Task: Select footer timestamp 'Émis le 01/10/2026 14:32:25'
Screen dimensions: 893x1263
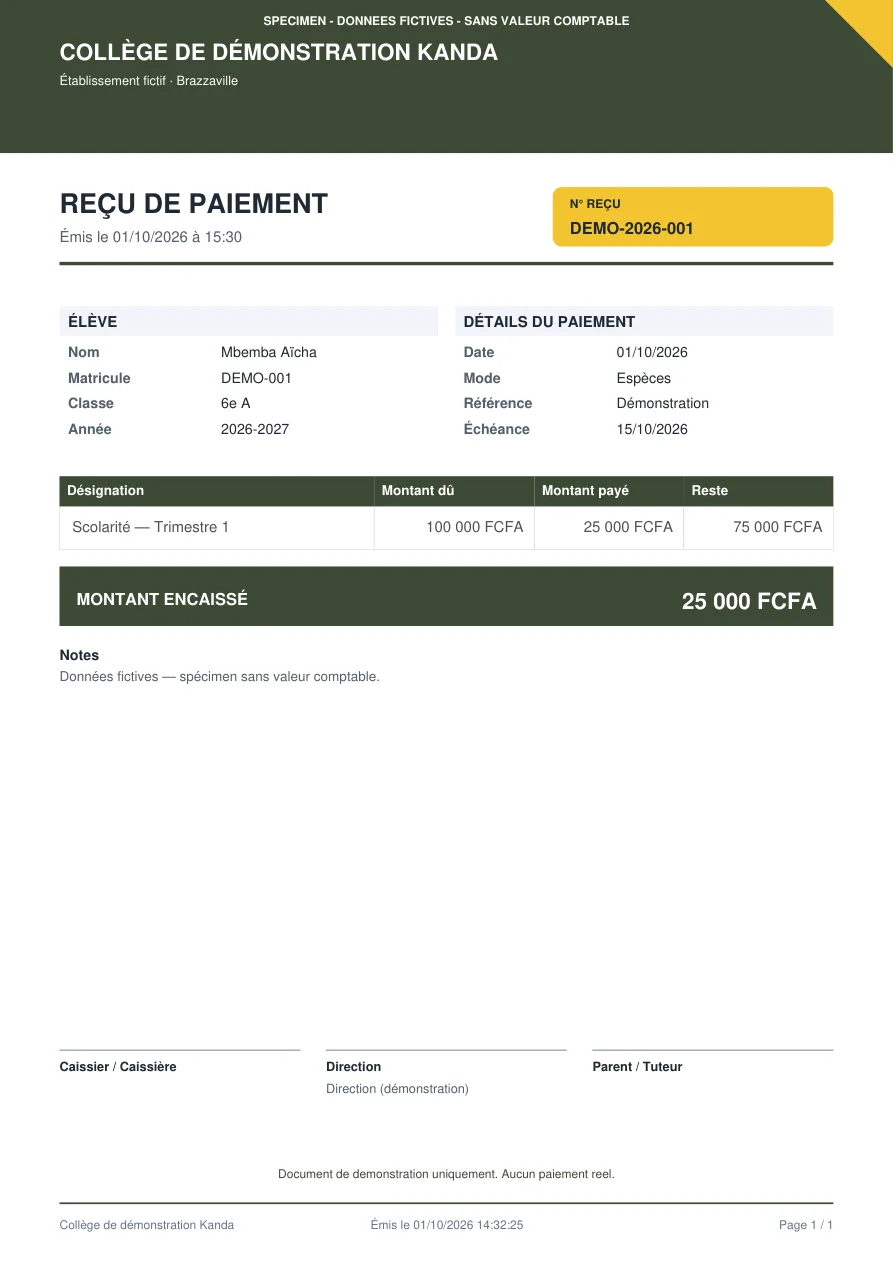Action: click(447, 1225)
